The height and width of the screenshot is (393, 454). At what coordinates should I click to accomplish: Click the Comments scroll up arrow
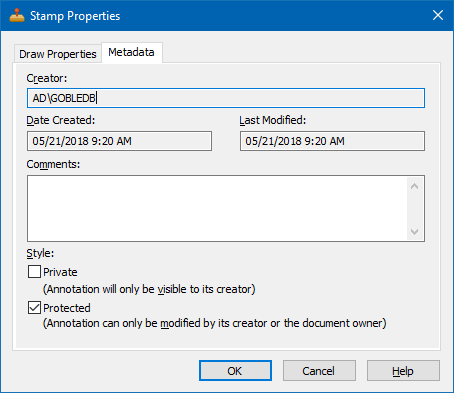click(x=415, y=186)
